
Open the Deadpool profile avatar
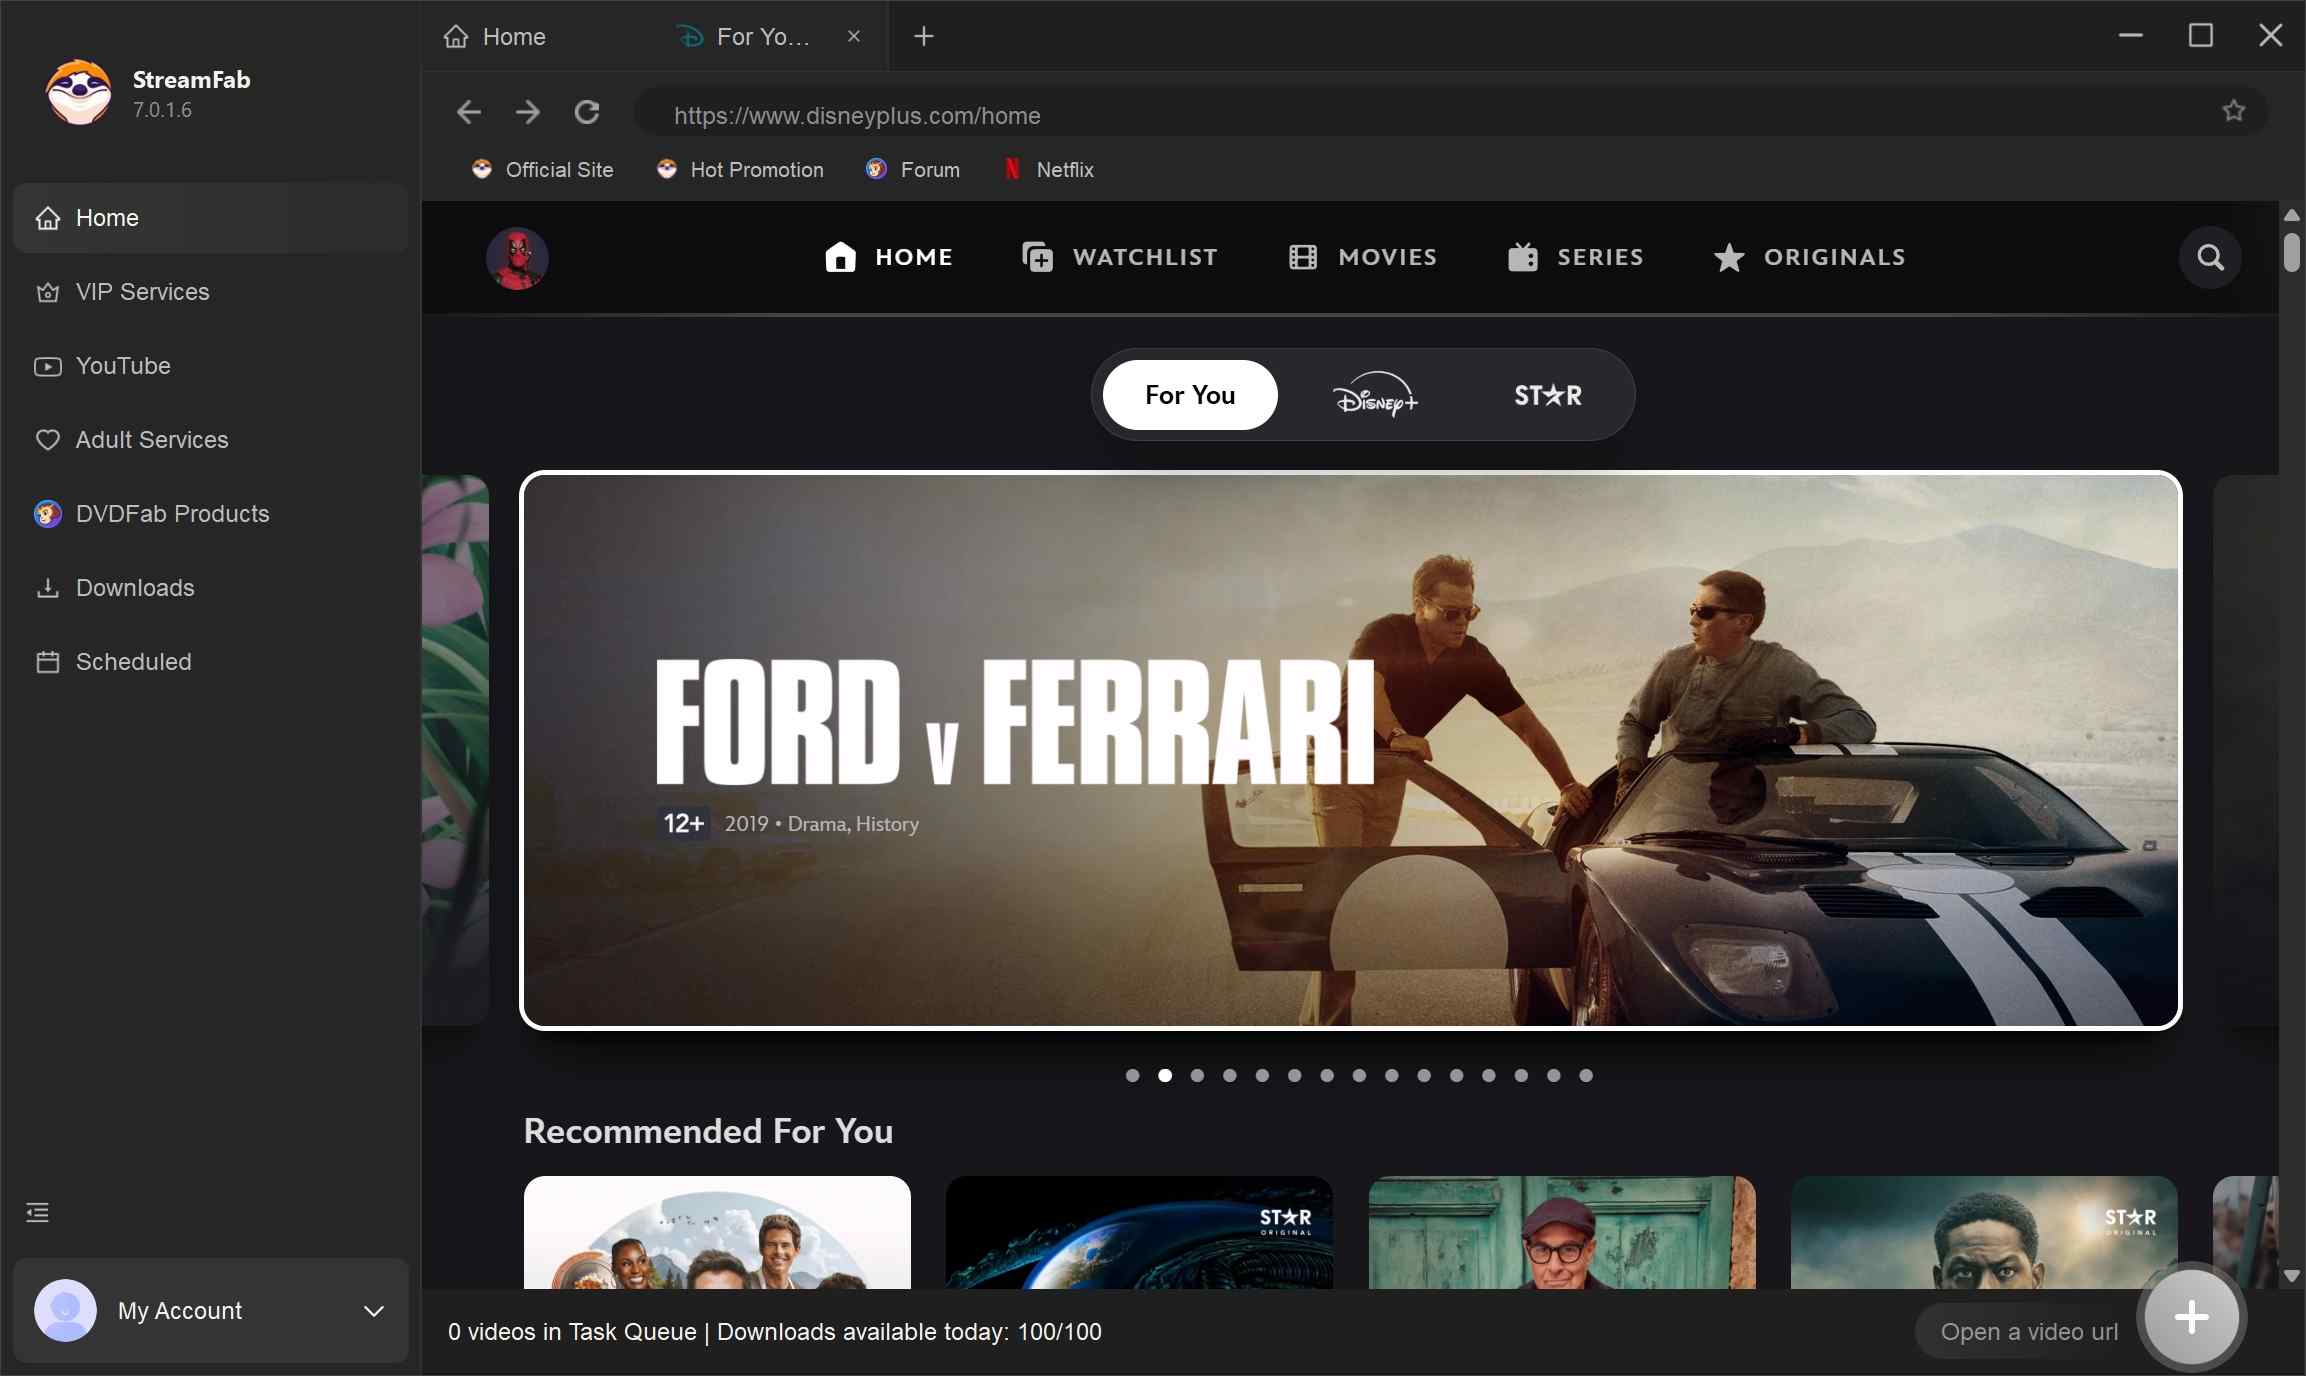(516, 257)
